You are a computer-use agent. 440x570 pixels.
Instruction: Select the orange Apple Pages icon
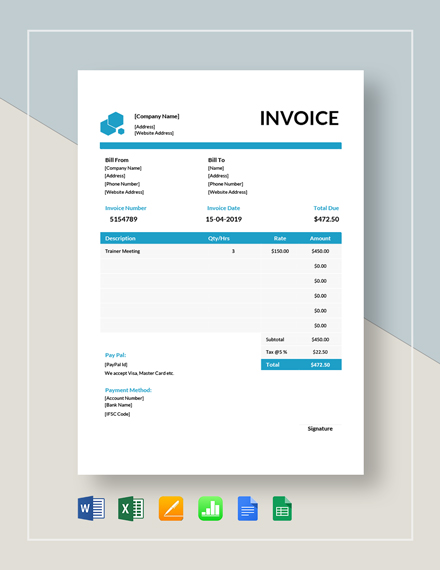click(x=171, y=508)
